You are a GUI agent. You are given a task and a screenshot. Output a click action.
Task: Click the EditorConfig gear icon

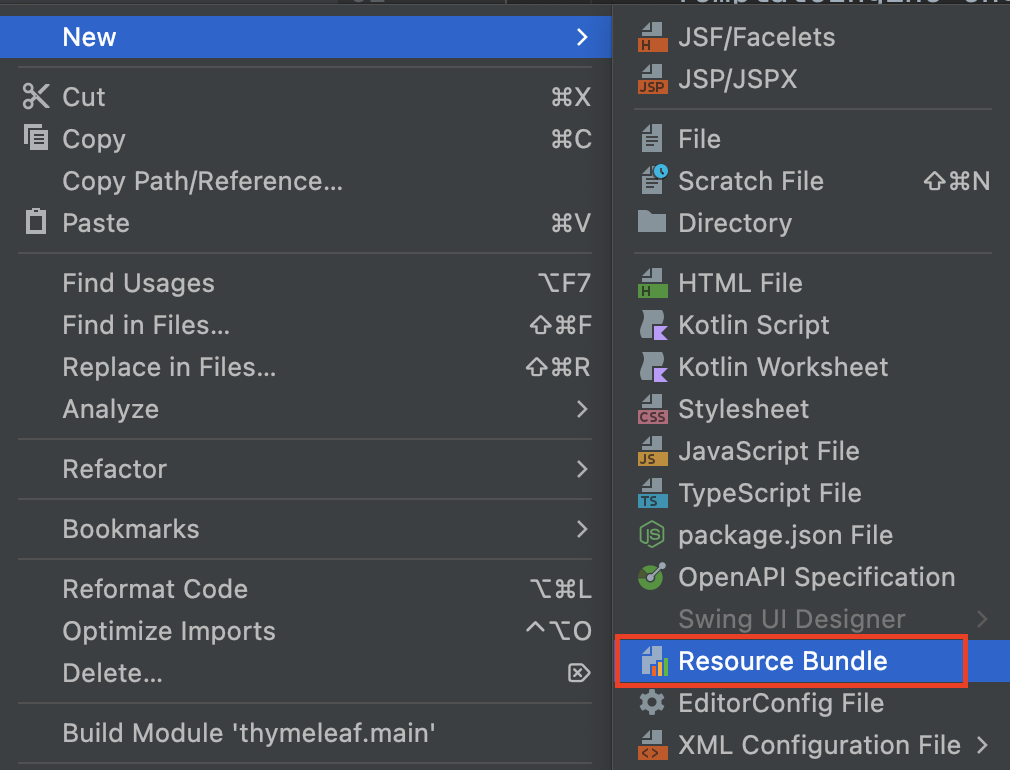pos(653,703)
